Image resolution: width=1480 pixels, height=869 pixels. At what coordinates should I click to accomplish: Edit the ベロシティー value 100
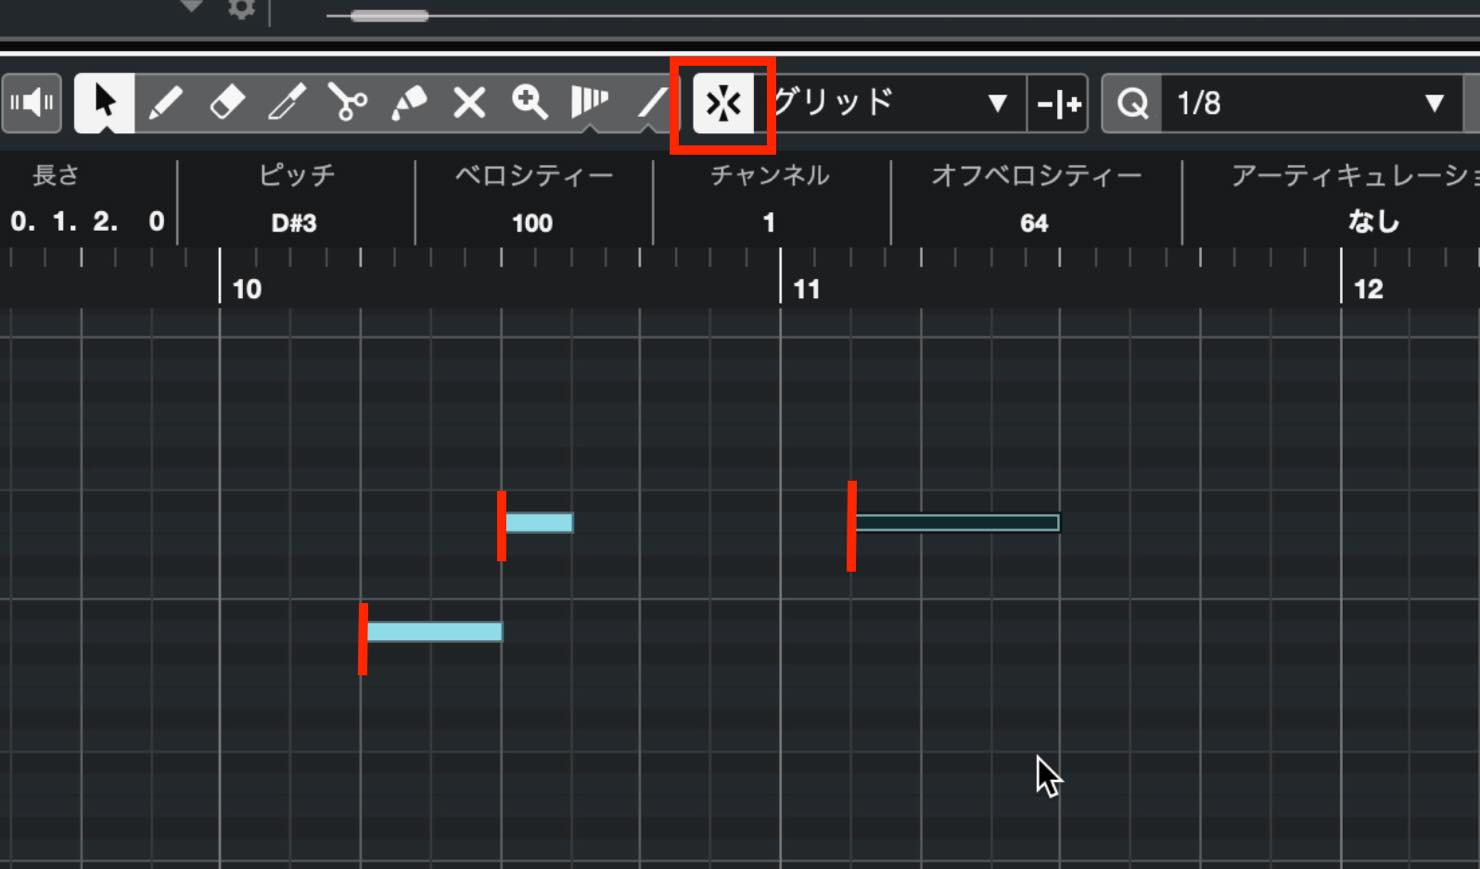point(532,223)
